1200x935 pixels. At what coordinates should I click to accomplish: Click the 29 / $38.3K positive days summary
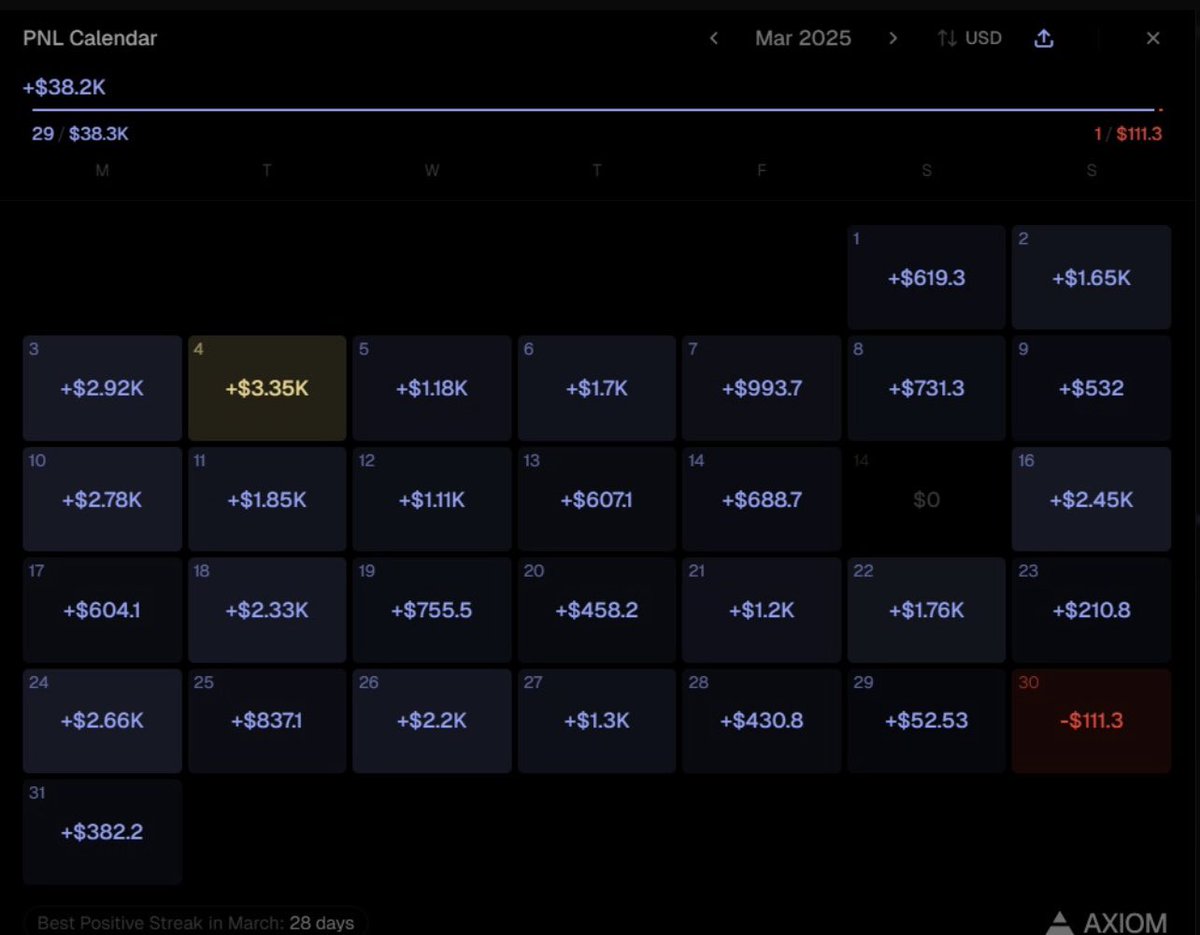coord(80,134)
